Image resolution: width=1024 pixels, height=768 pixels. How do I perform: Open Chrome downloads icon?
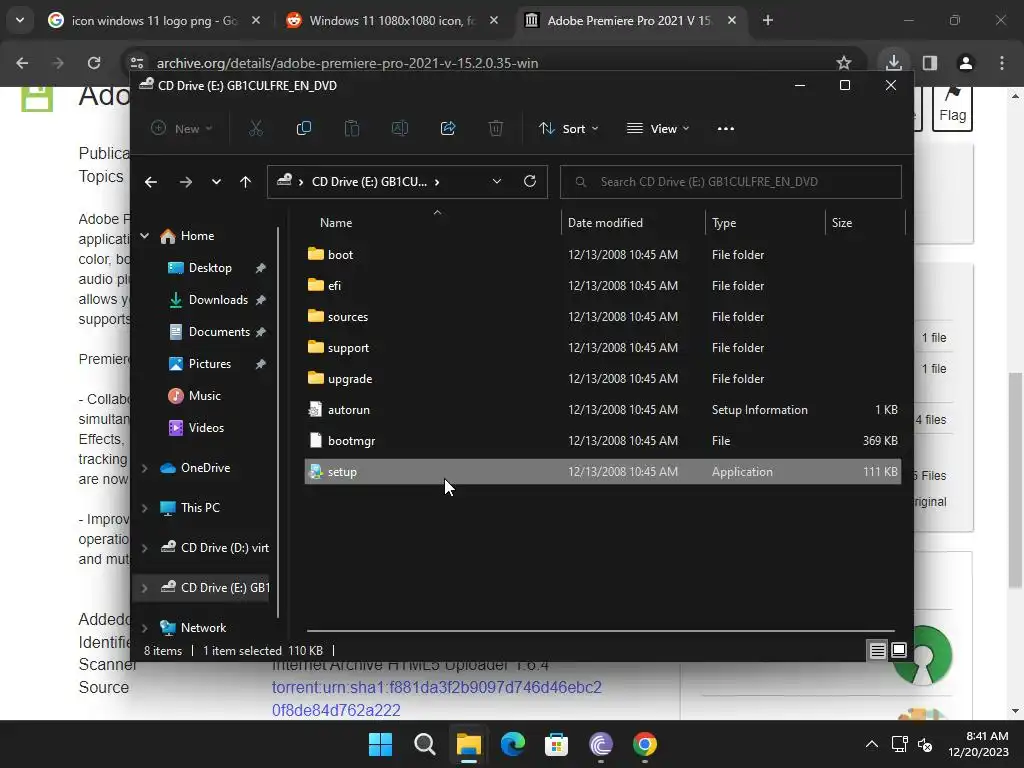point(893,63)
